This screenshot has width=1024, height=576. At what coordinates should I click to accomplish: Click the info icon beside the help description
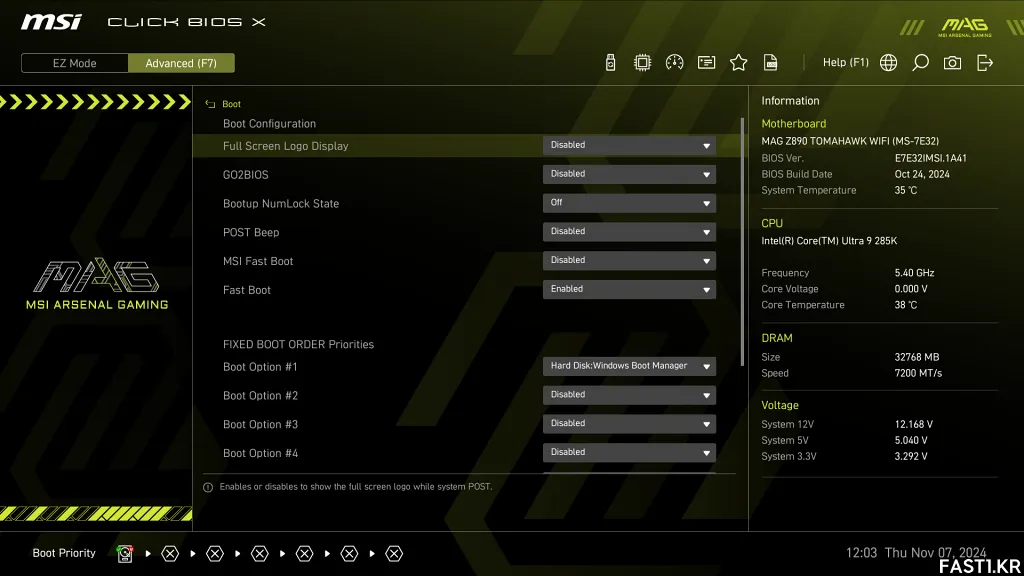click(x=208, y=487)
